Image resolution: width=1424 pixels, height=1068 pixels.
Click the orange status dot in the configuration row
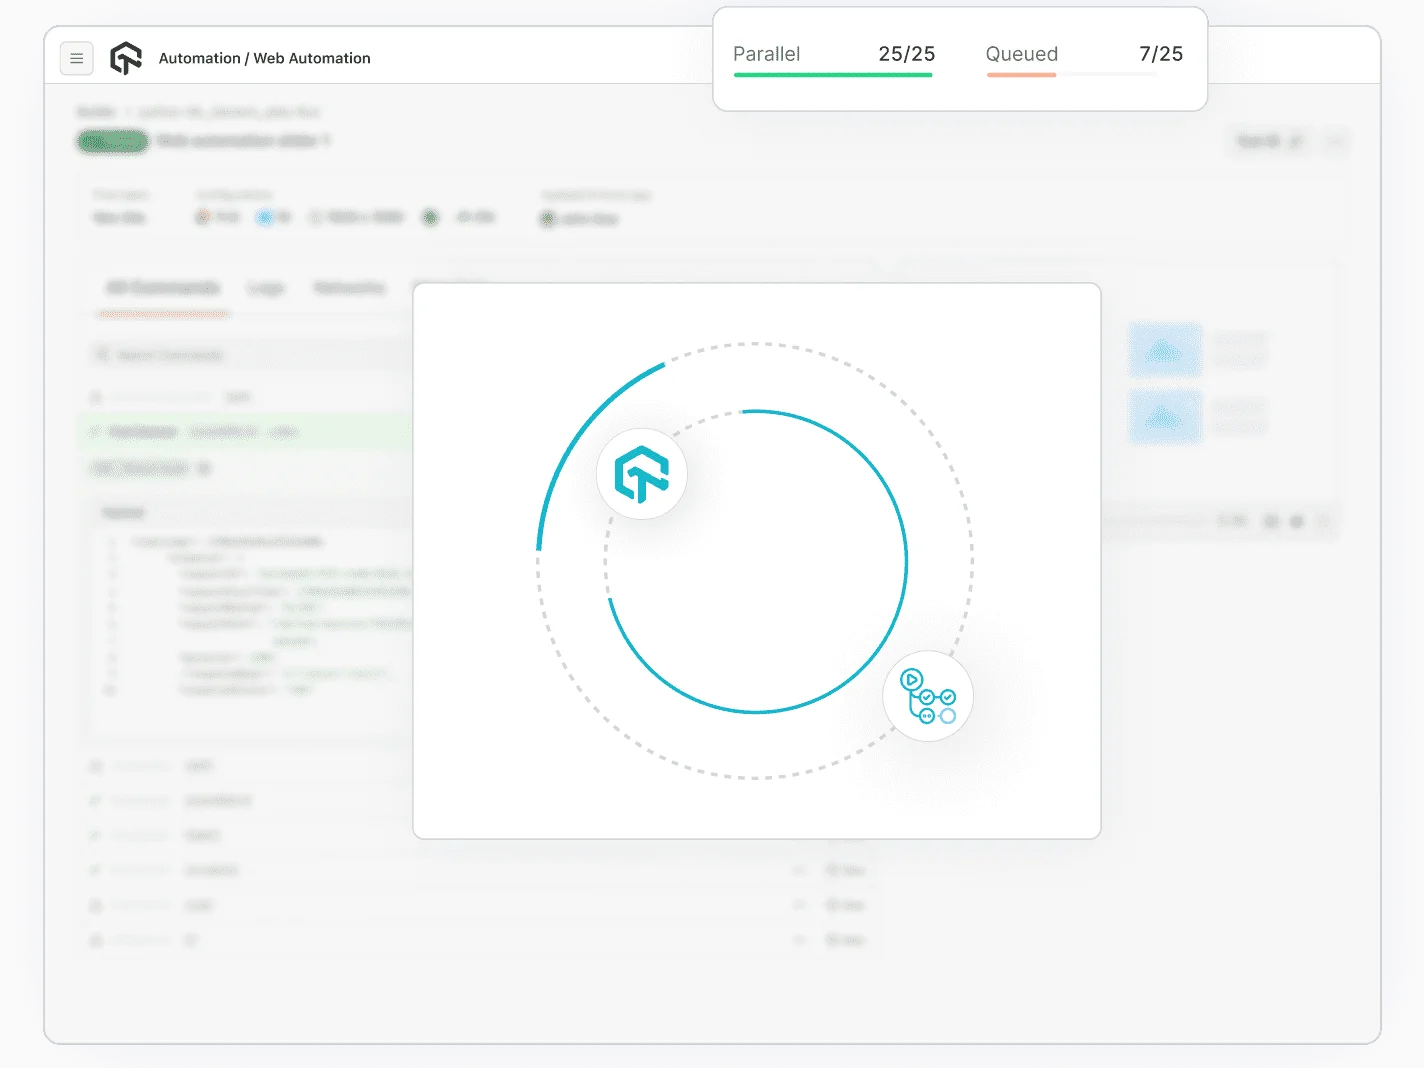(203, 216)
